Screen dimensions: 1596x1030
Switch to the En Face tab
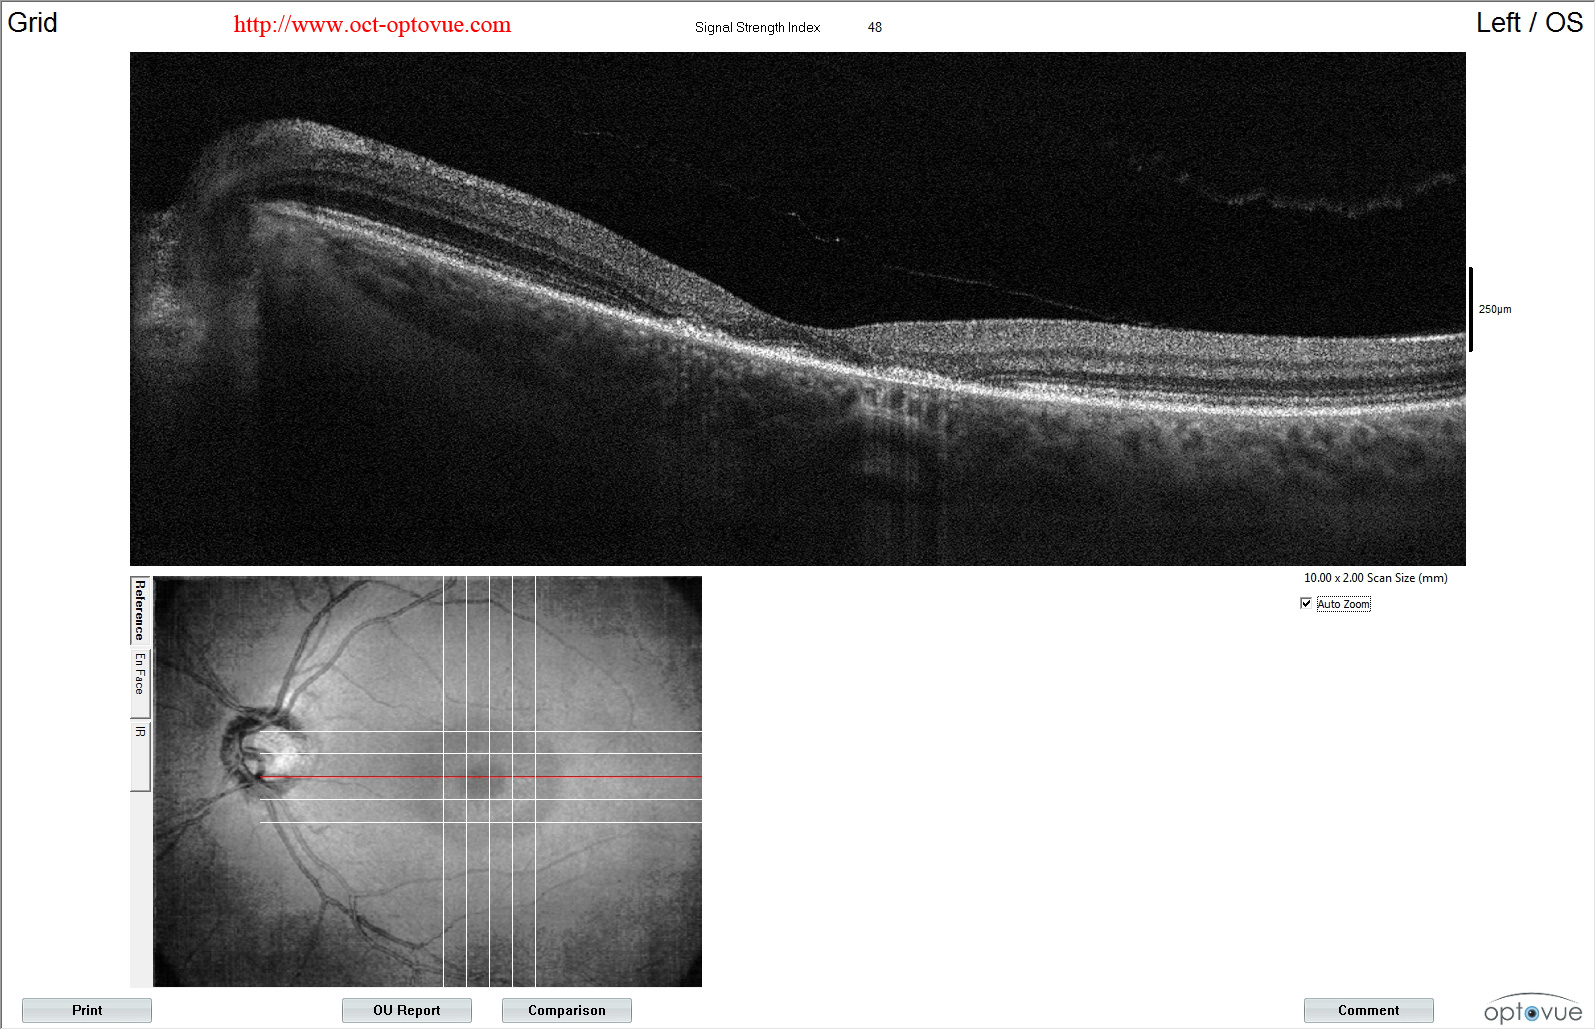tap(140, 682)
